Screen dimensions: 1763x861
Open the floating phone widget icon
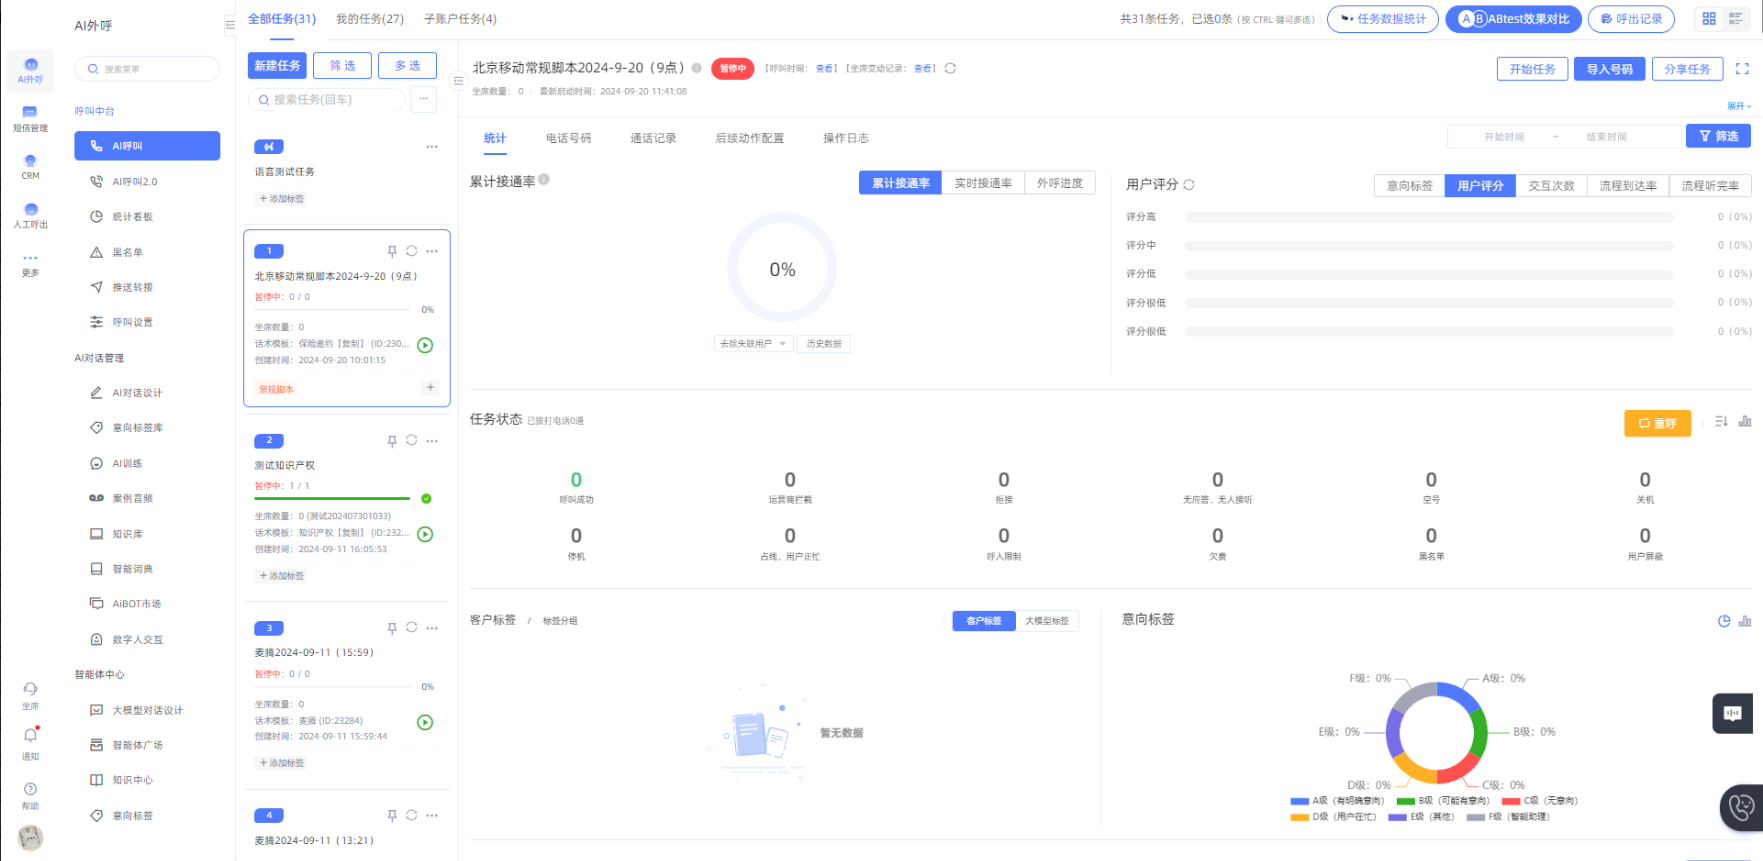[x=1741, y=807]
